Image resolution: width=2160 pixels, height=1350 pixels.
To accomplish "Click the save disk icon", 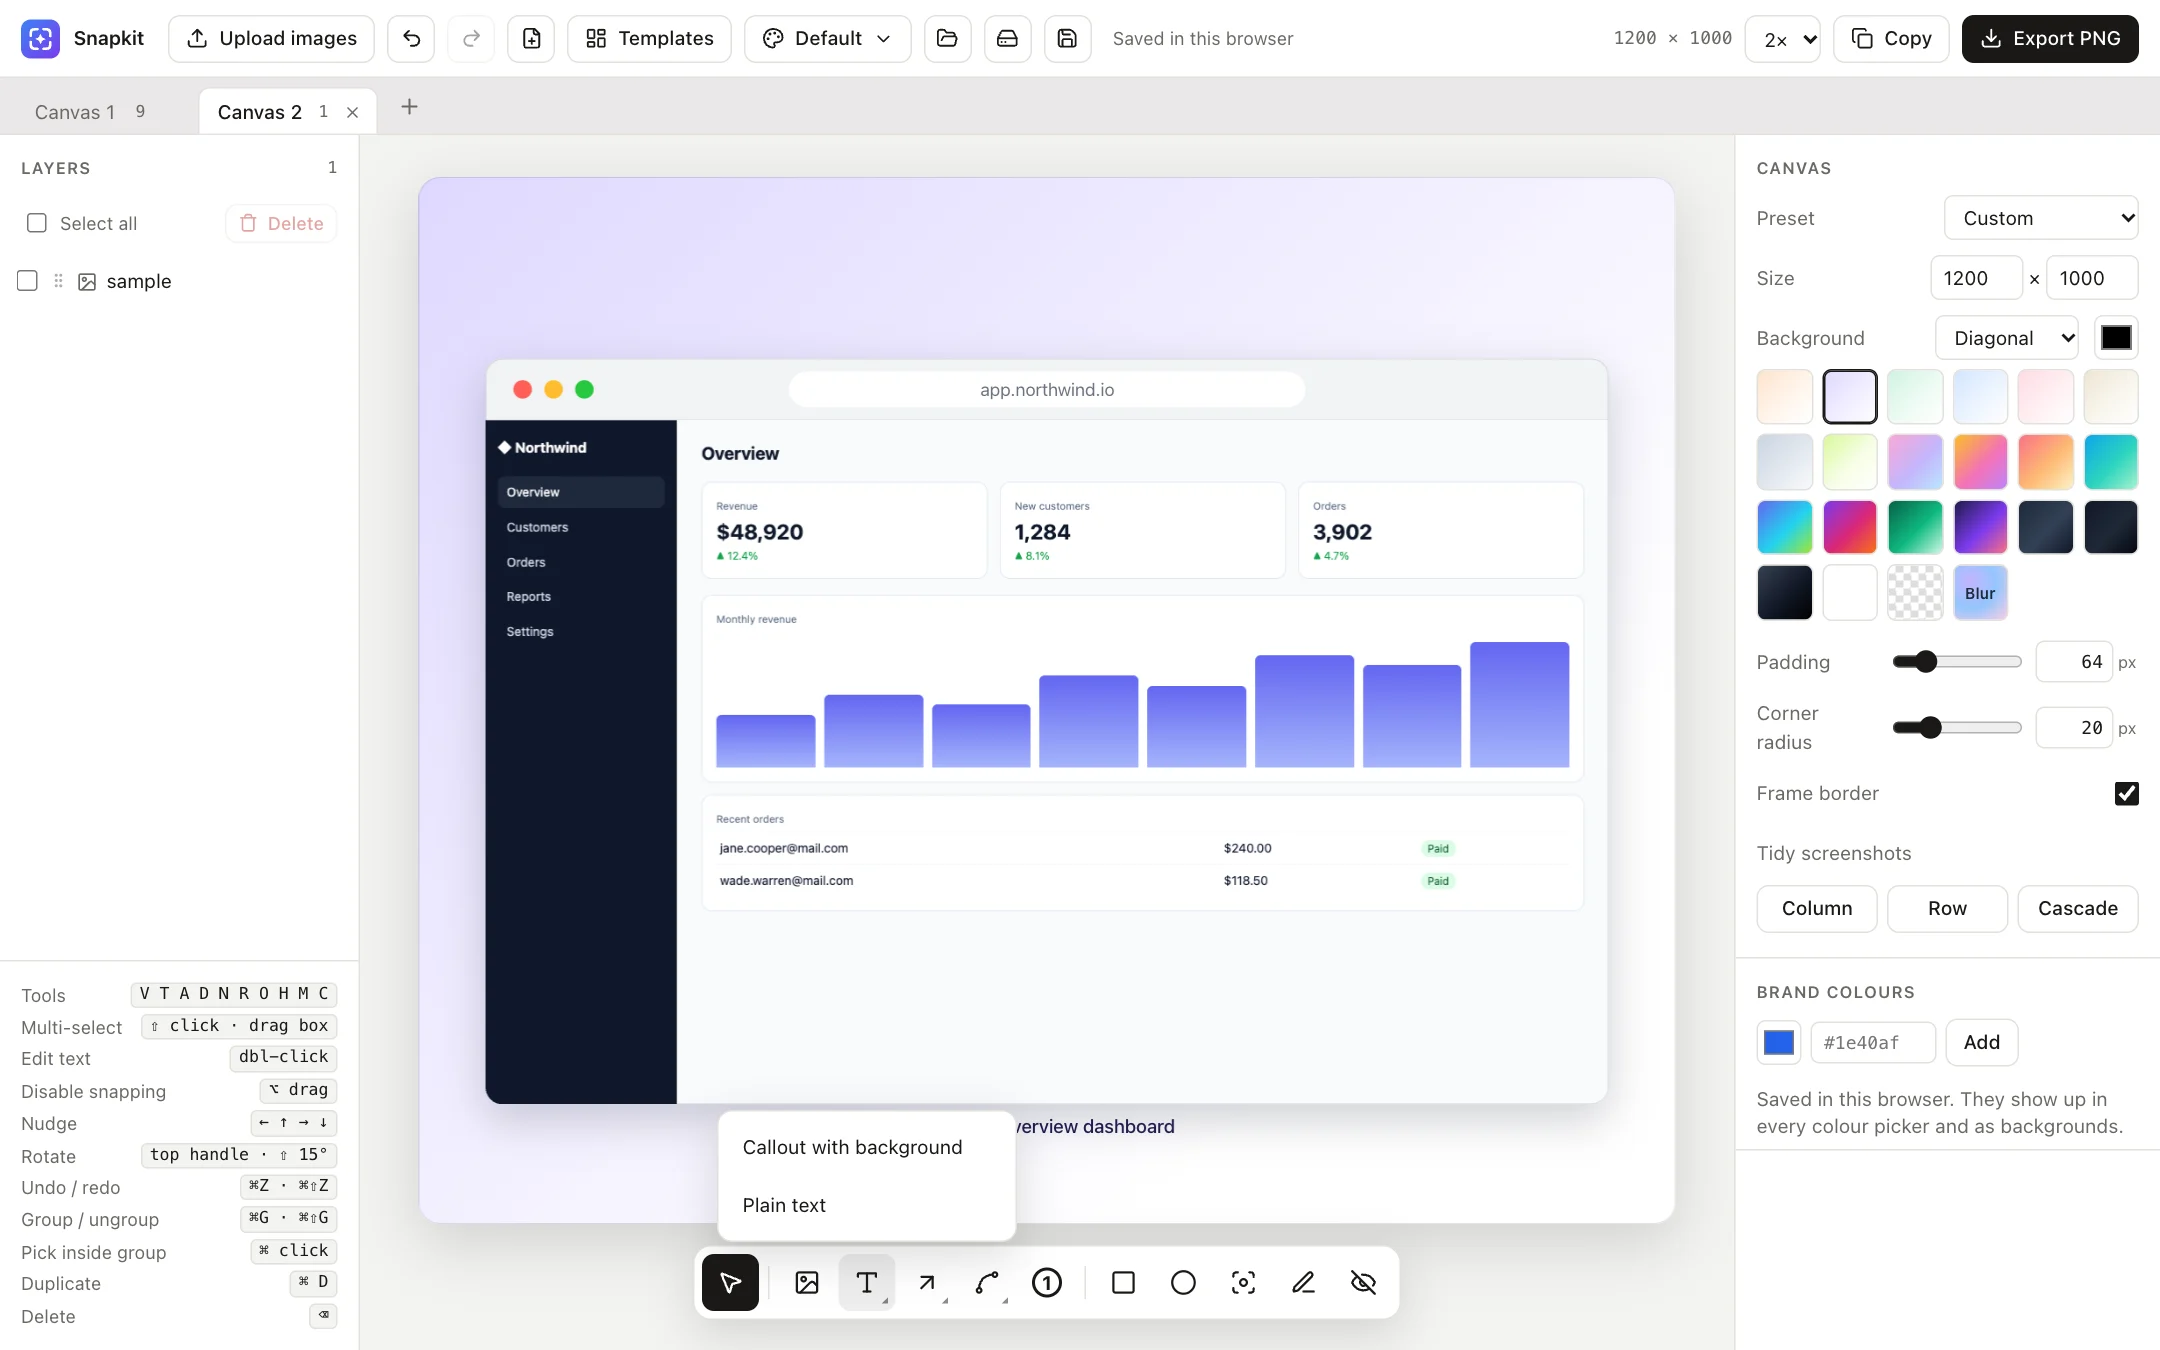I will pyautogui.click(x=1067, y=38).
